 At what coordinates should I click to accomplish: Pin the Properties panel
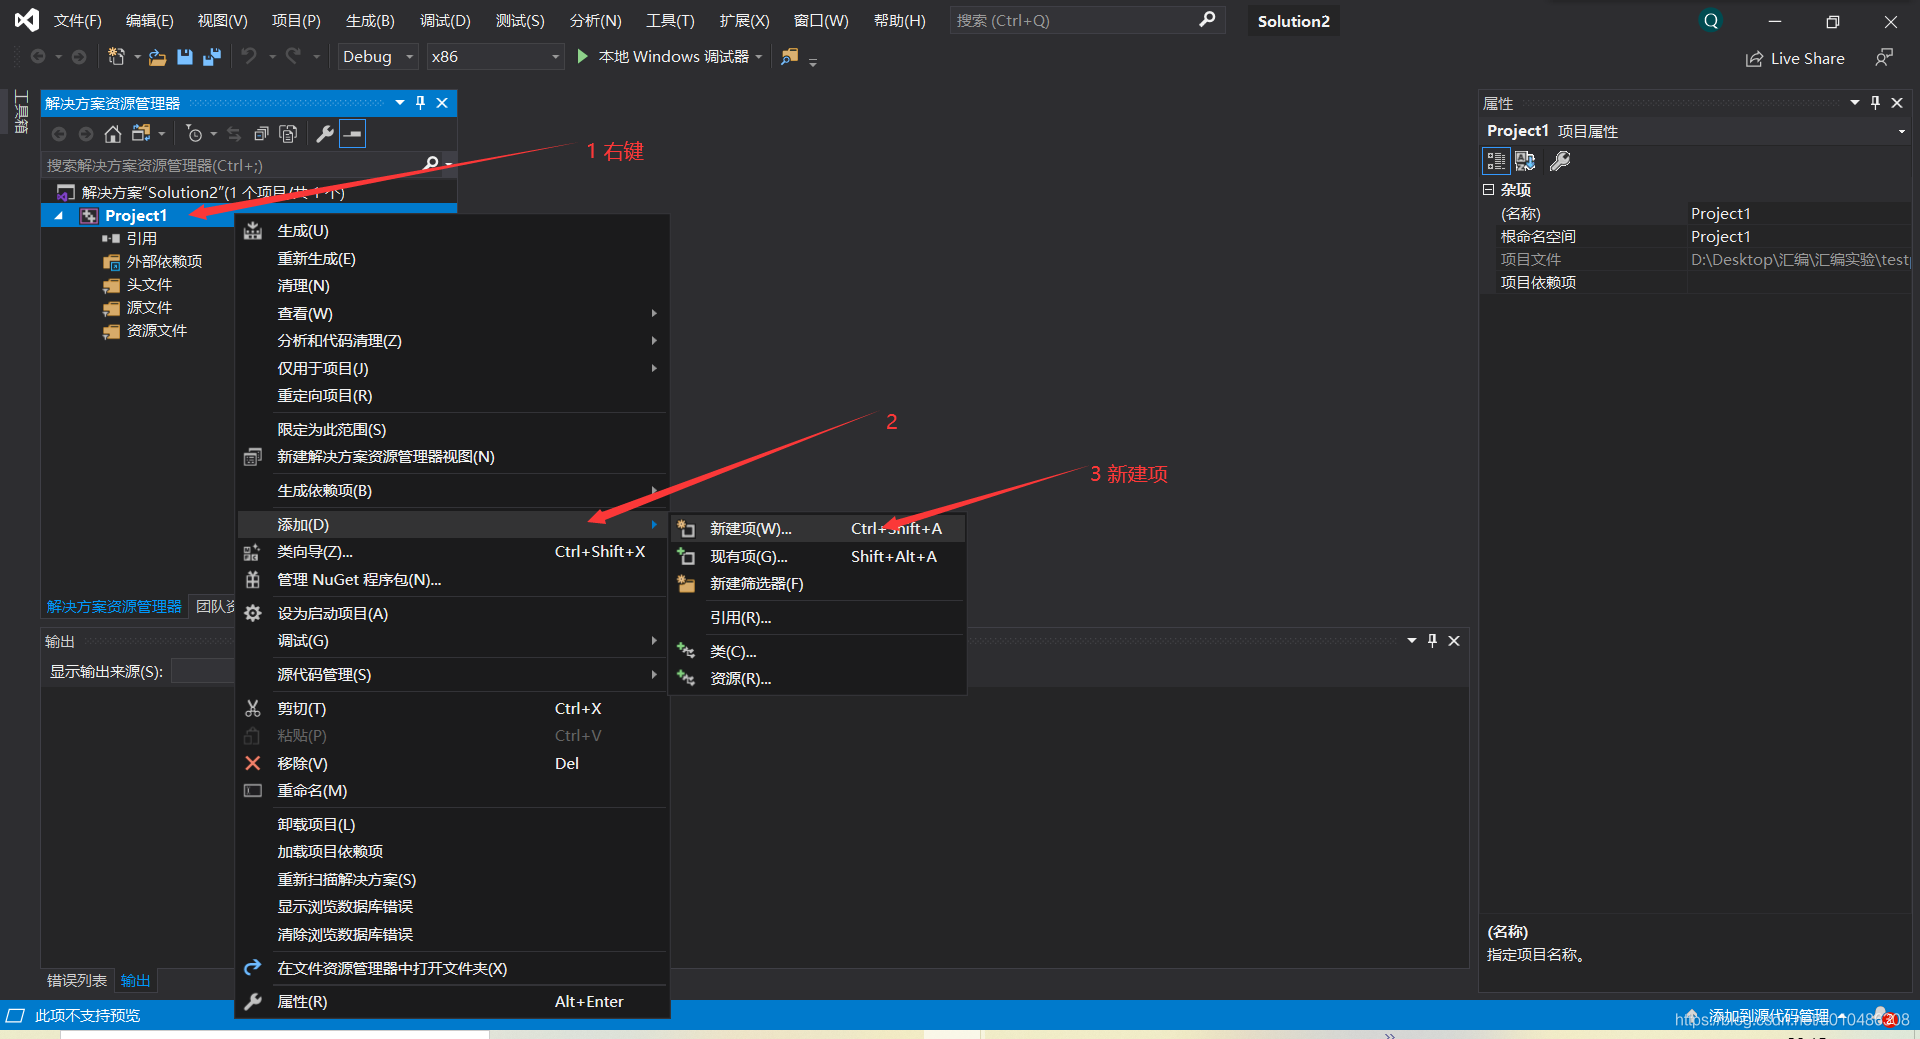1875,103
